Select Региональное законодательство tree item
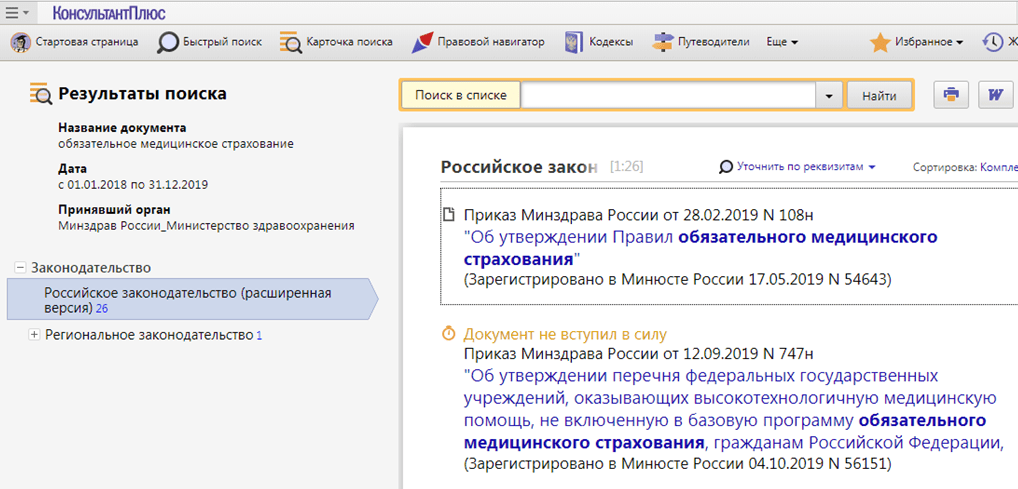The width and height of the screenshot is (1018, 489). 153,335
